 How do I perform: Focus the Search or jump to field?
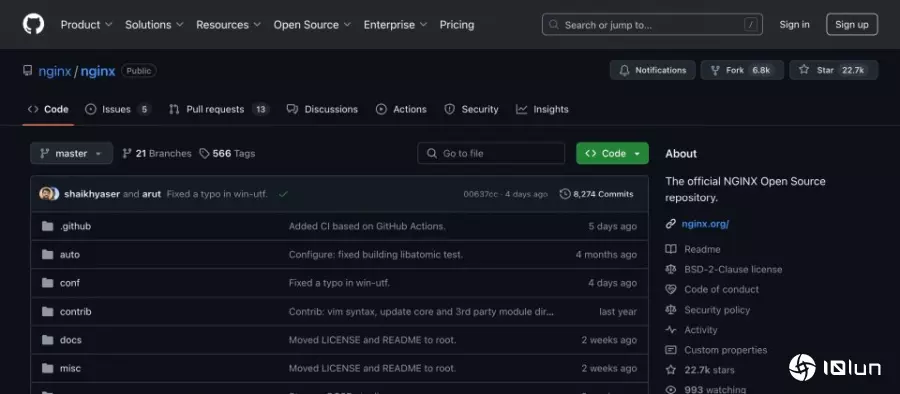[x=652, y=25]
